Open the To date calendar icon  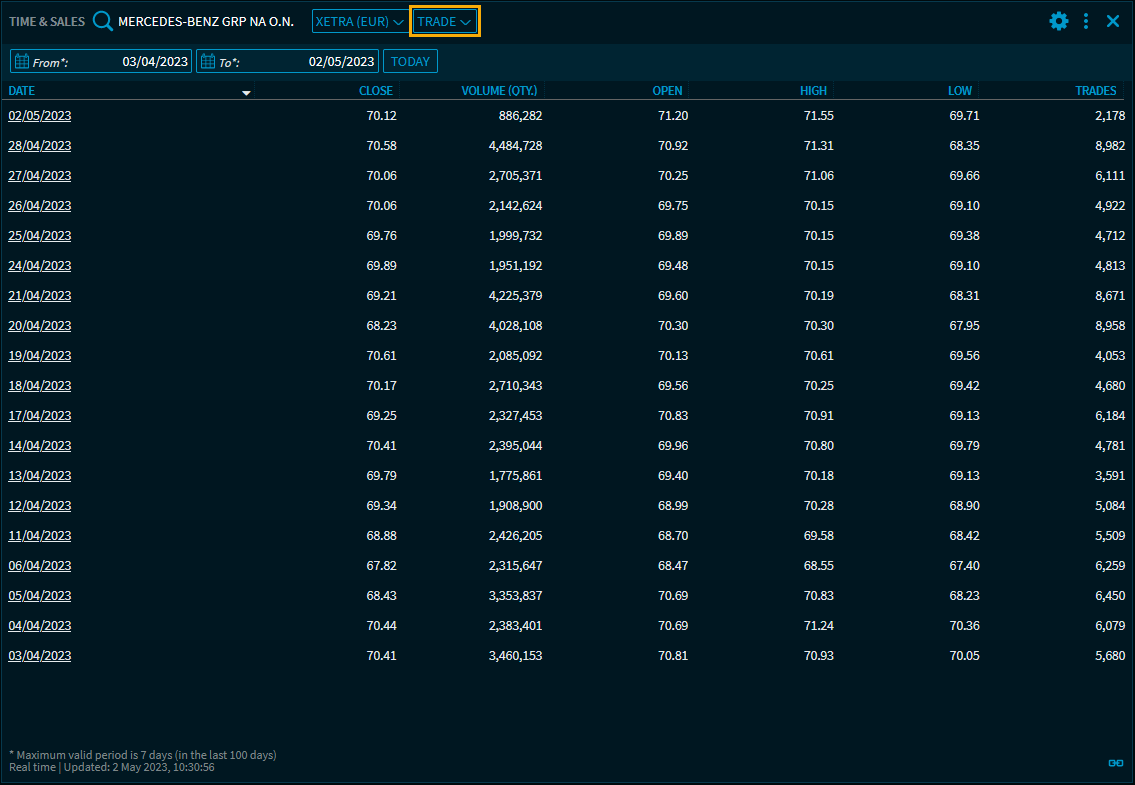tap(208, 62)
